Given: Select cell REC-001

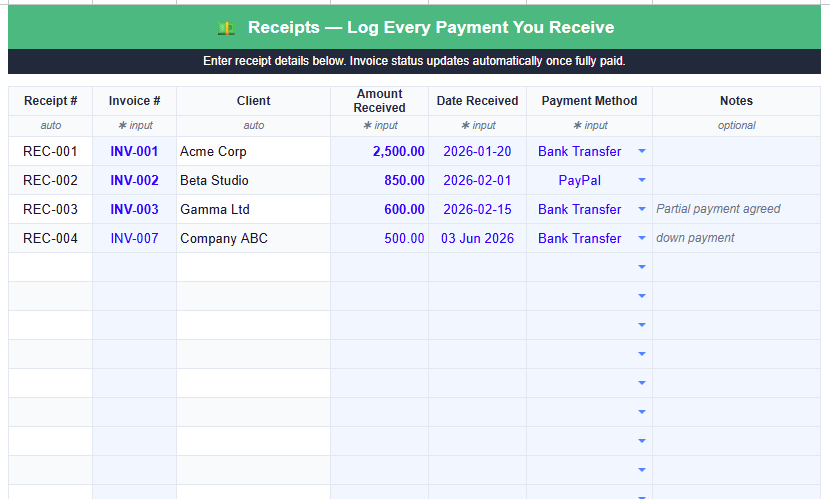Looking at the screenshot, I should [50, 151].
